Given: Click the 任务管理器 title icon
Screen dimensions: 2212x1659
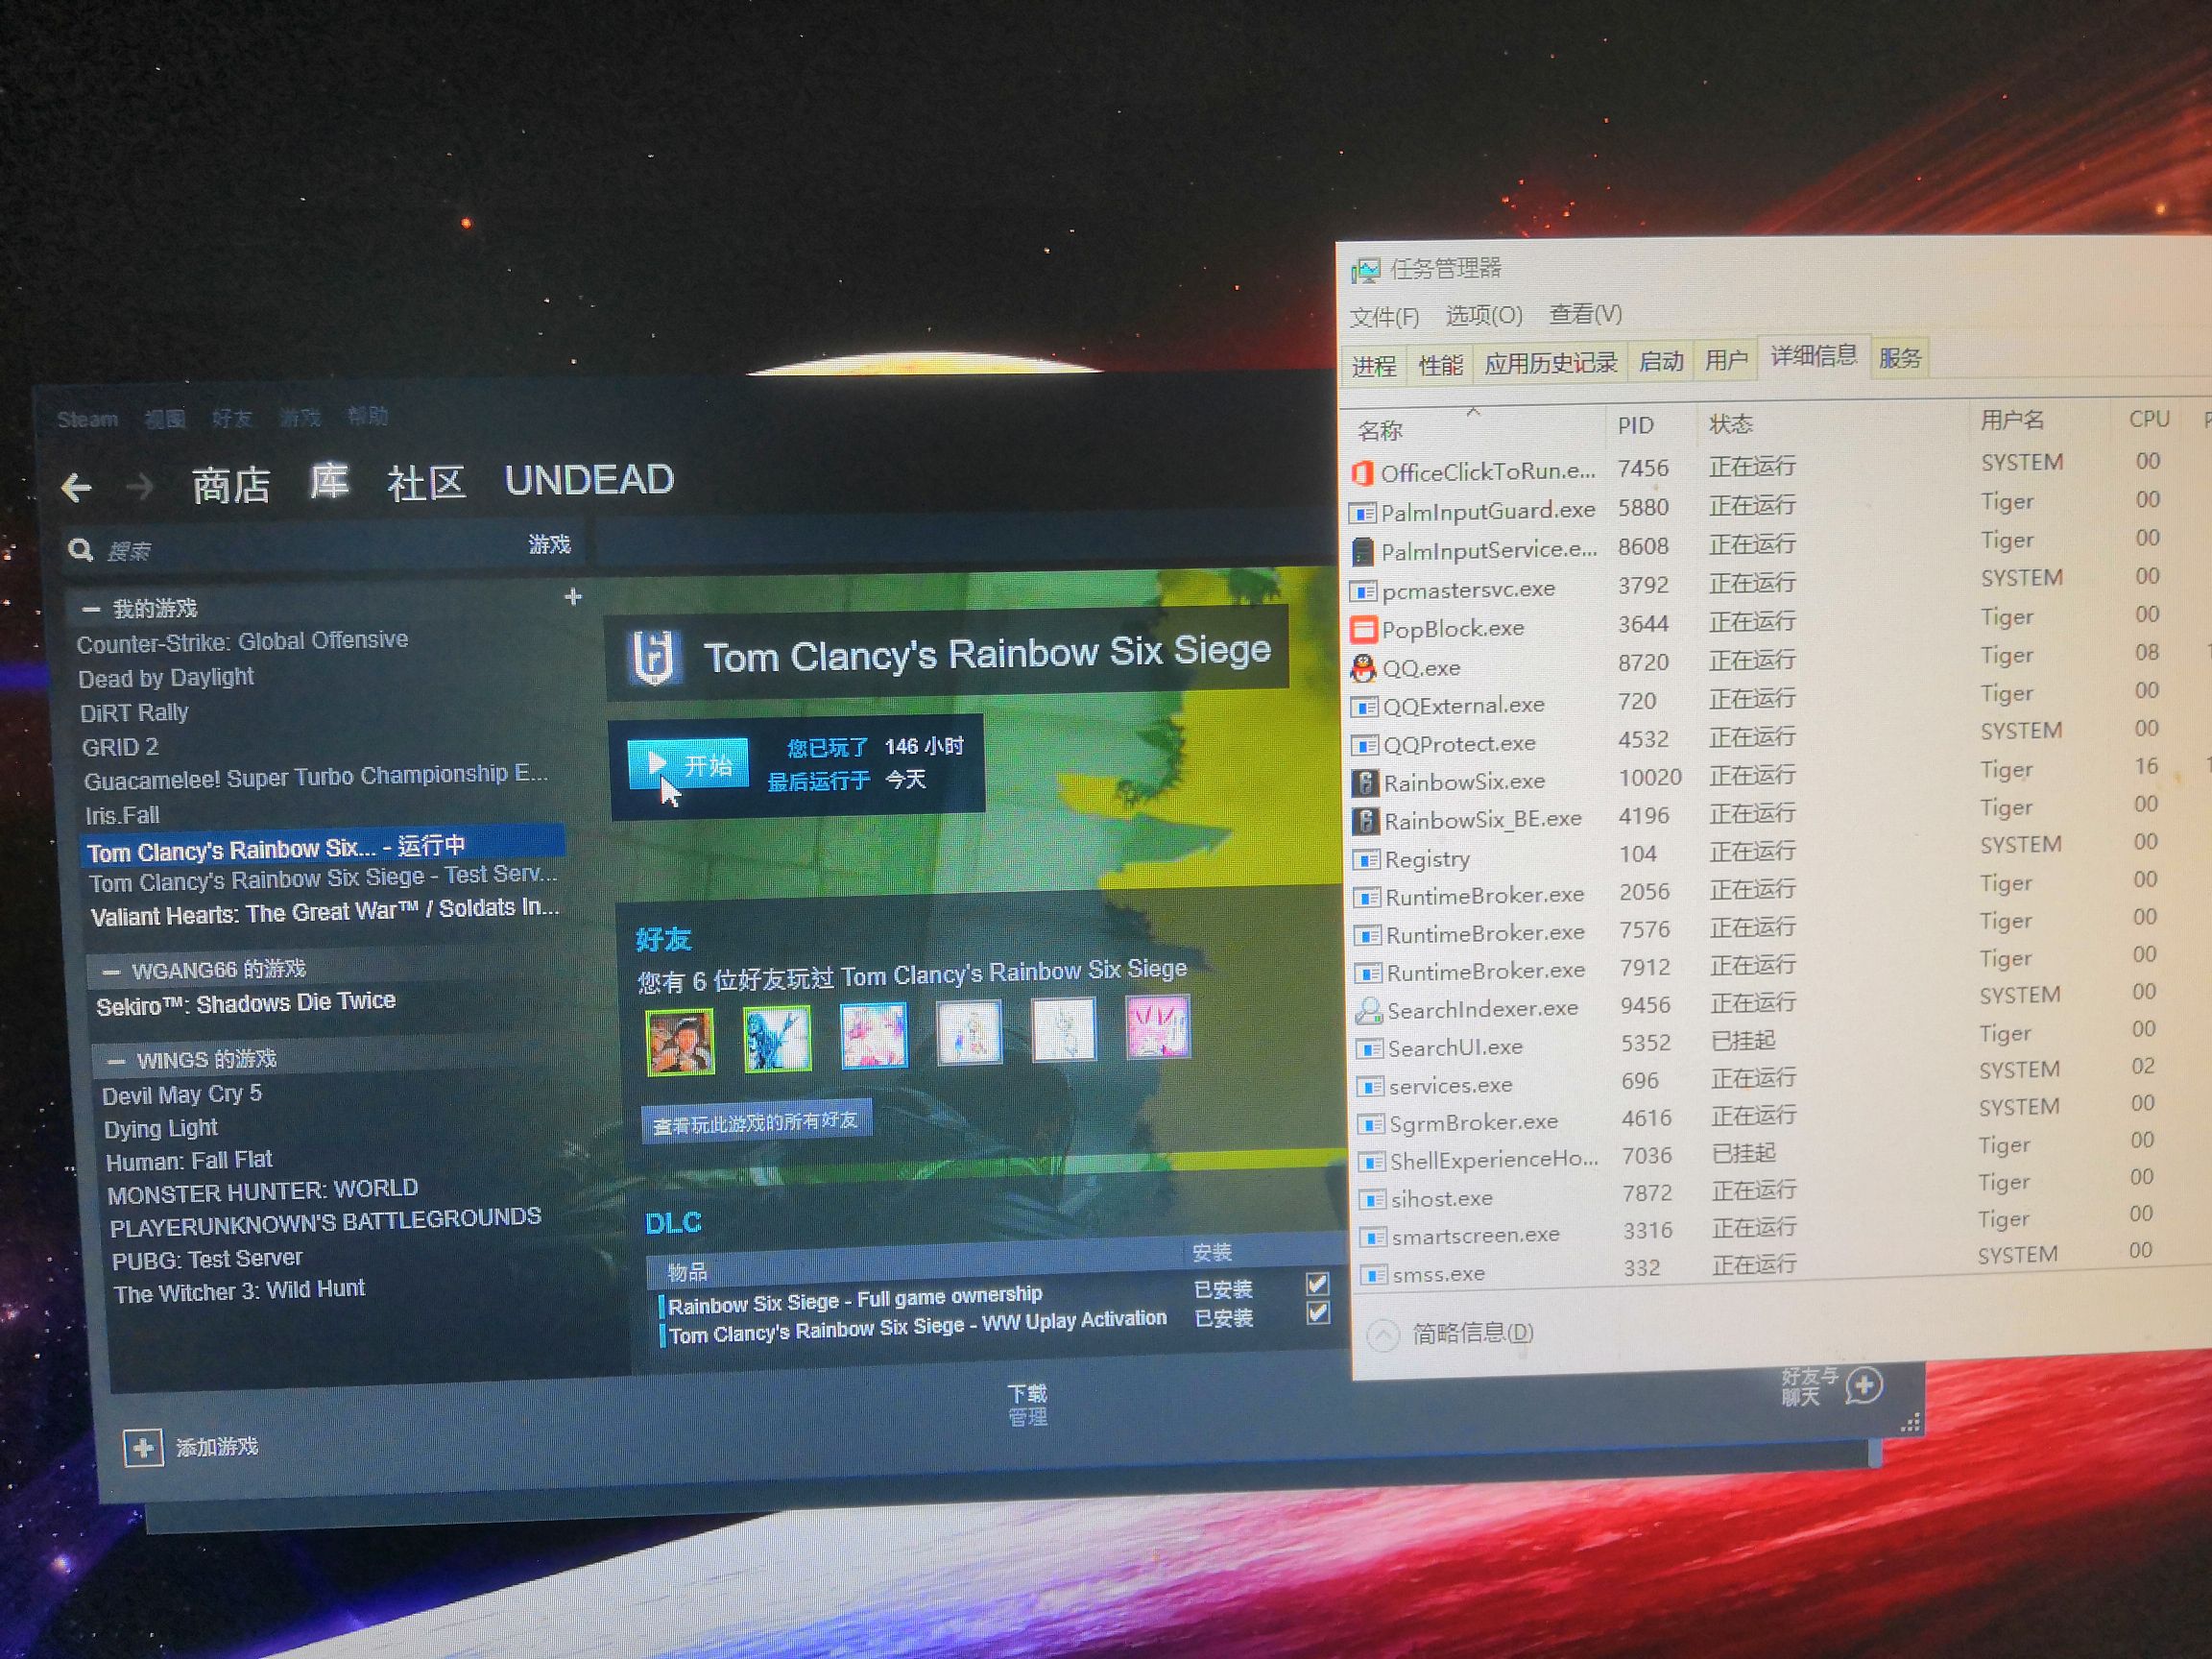Looking at the screenshot, I should click(x=1365, y=271).
